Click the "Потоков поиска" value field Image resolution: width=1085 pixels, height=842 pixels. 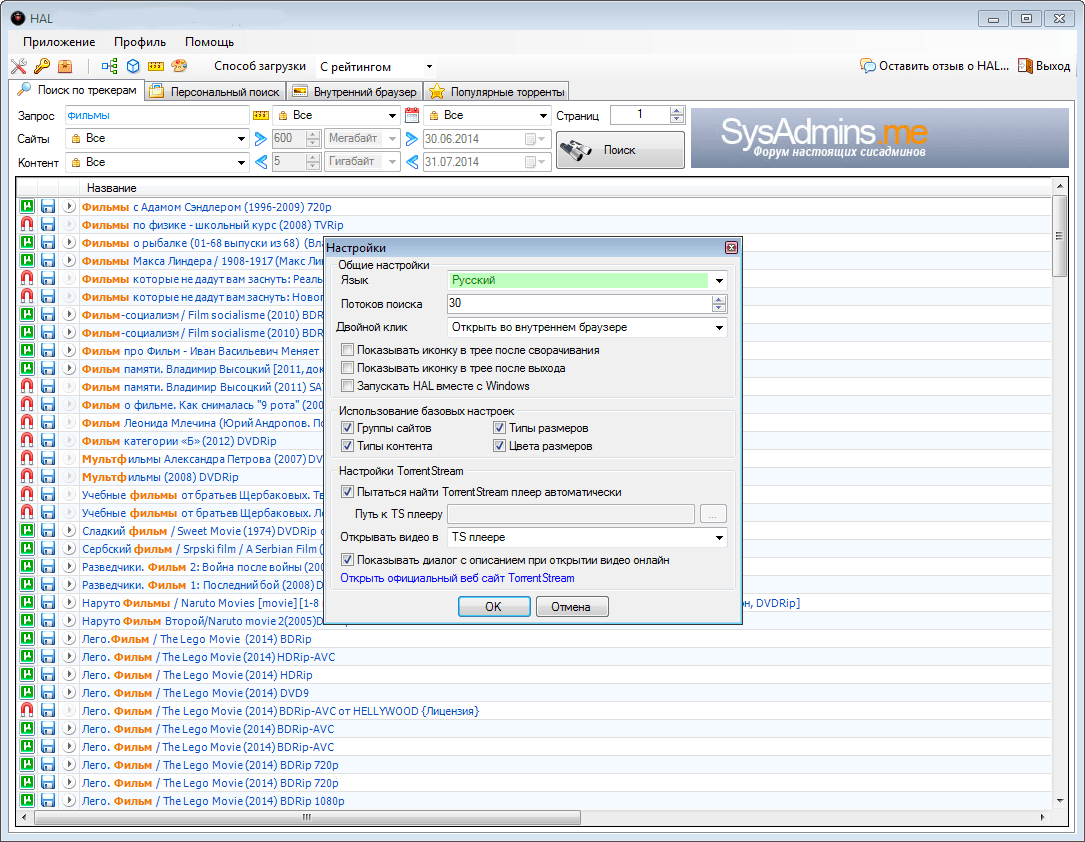579,303
